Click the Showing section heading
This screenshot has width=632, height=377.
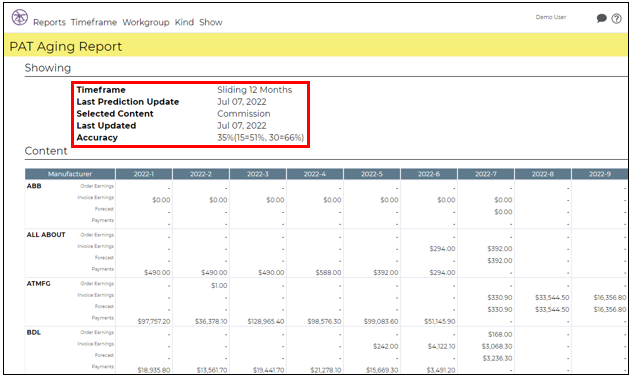click(x=48, y=68)
